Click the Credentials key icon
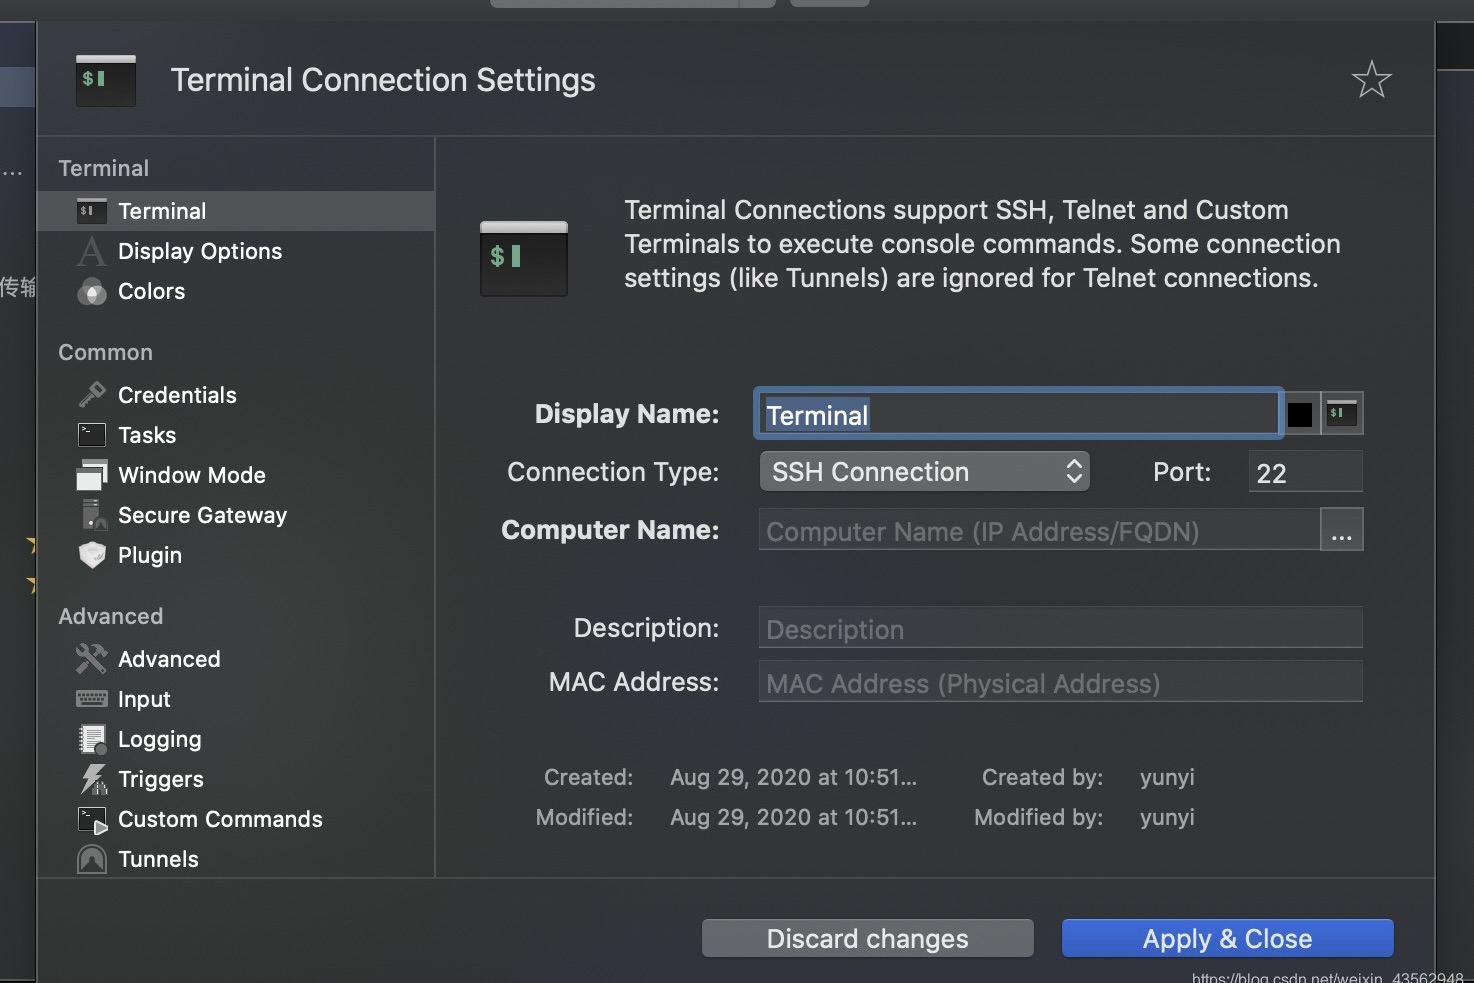1474x983 pixels. (92, 395)
